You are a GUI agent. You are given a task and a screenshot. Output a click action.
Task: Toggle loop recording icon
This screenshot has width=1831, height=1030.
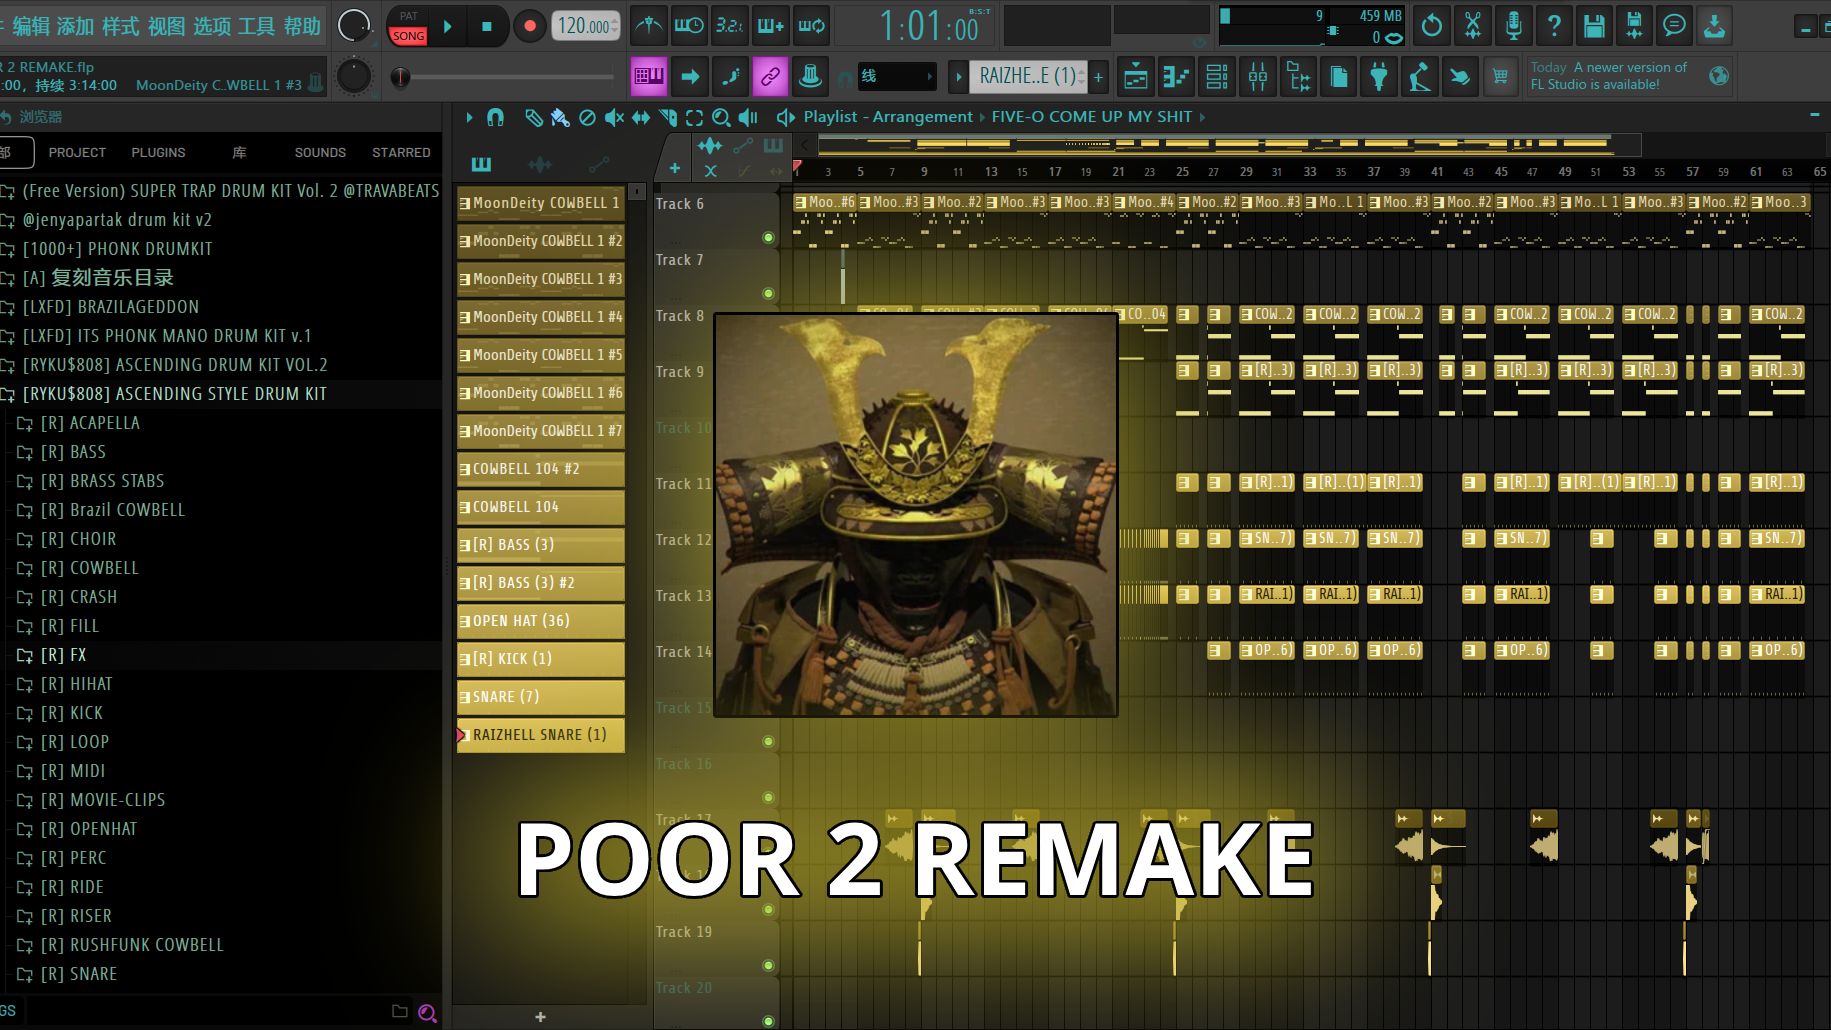pyautogui.click(x=811, y=26)
